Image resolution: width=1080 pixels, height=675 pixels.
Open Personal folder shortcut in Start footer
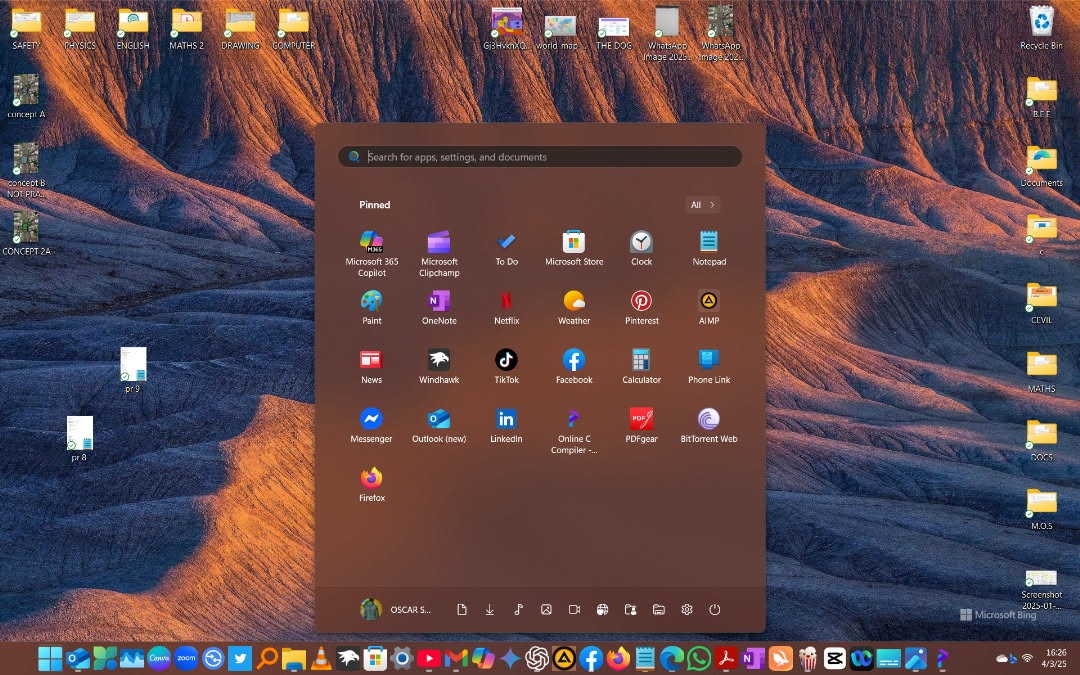[630, 610]
